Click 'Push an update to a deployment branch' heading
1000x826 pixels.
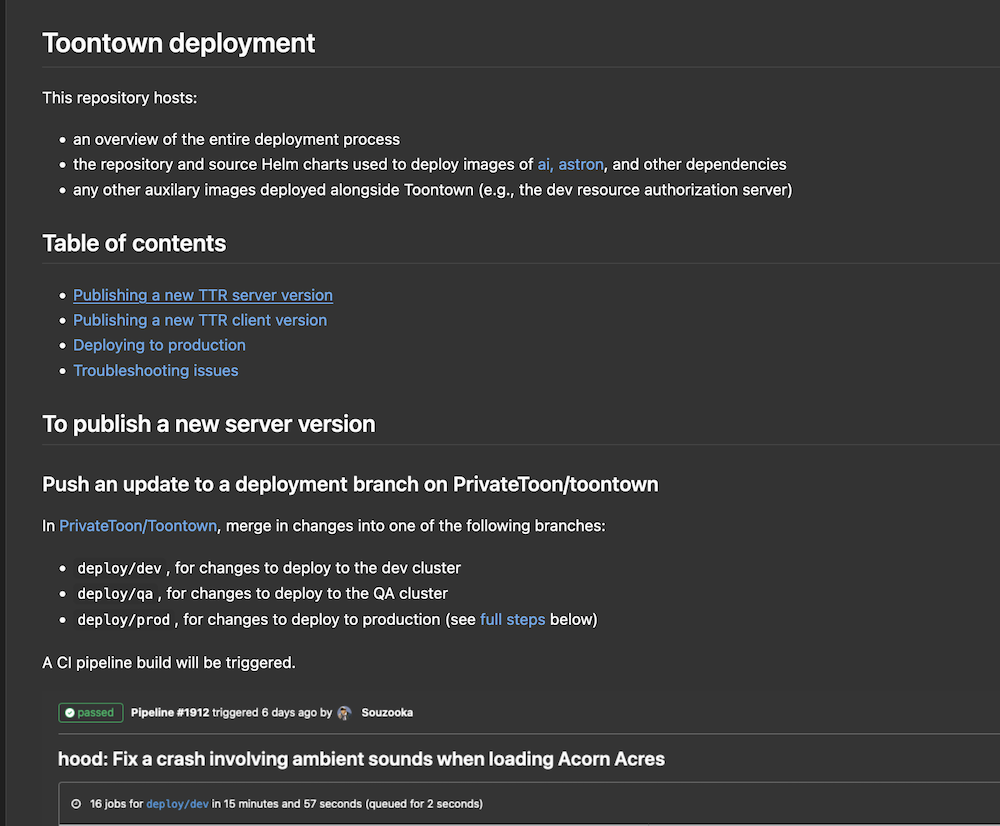pos(350,484)
